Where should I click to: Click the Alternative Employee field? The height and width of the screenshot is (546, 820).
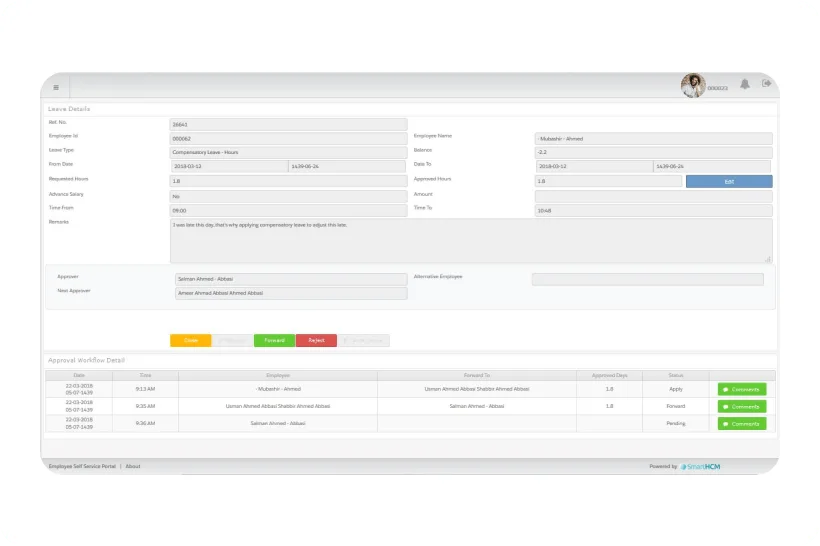[x=647, y=279]
